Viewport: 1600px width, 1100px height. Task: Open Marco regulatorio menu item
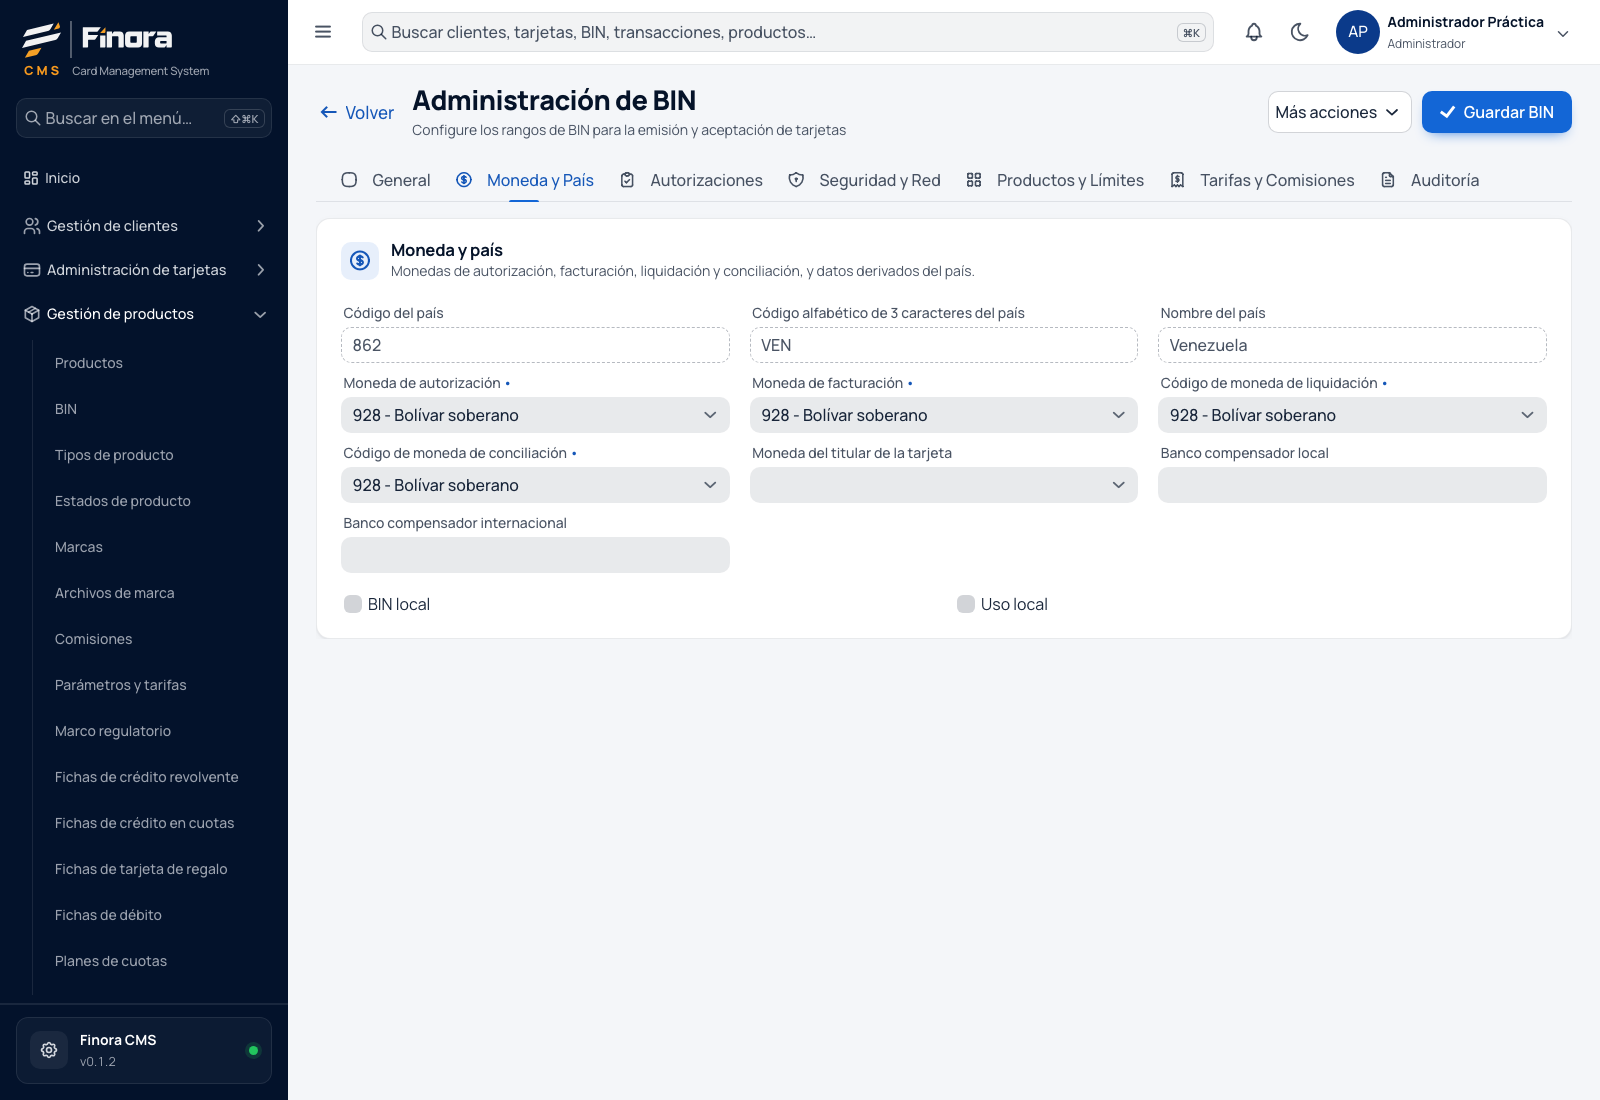[x=113, y=731]
